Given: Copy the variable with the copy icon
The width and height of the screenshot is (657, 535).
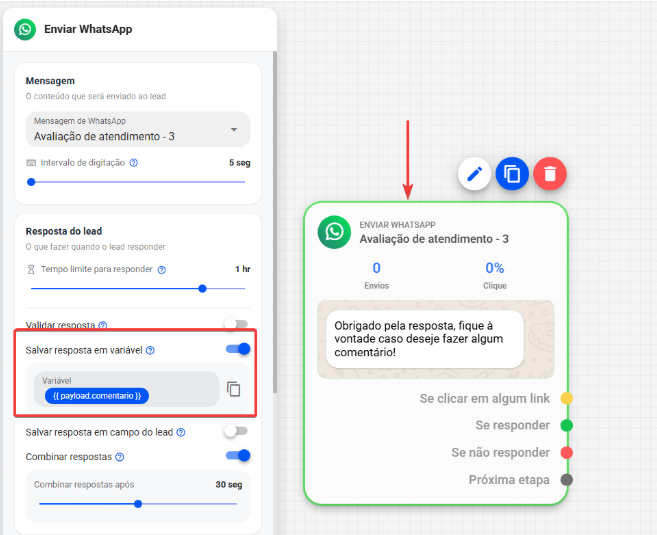Looking at the screenshot, I should [233, 389].
